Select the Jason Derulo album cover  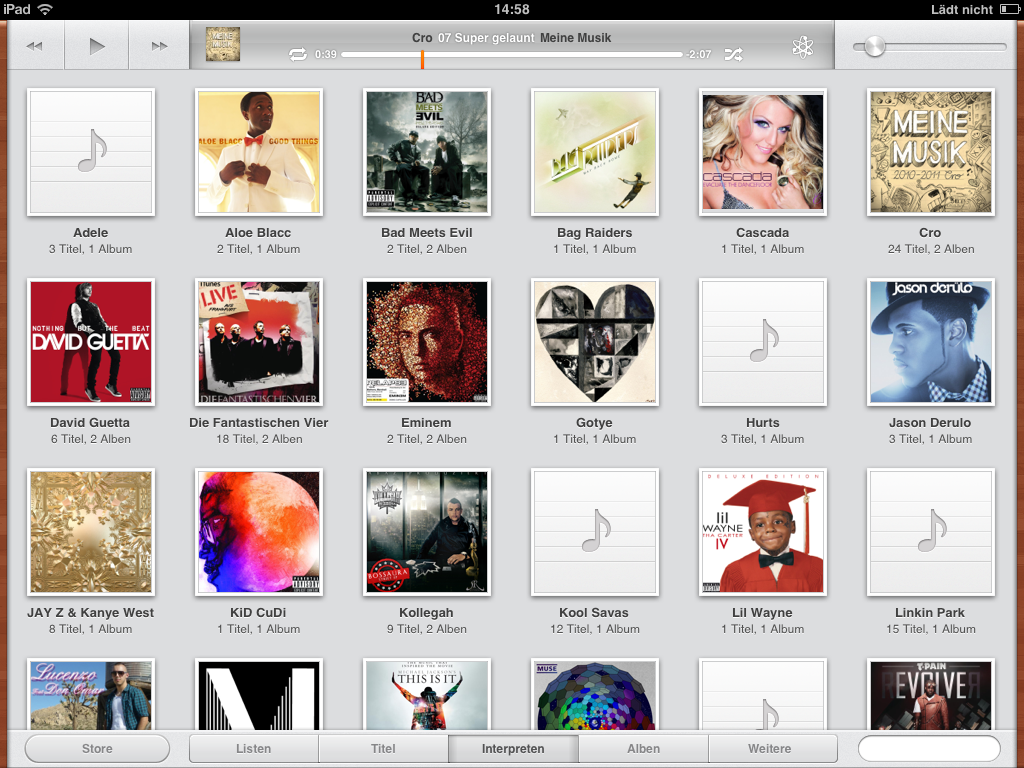point(931,342)
